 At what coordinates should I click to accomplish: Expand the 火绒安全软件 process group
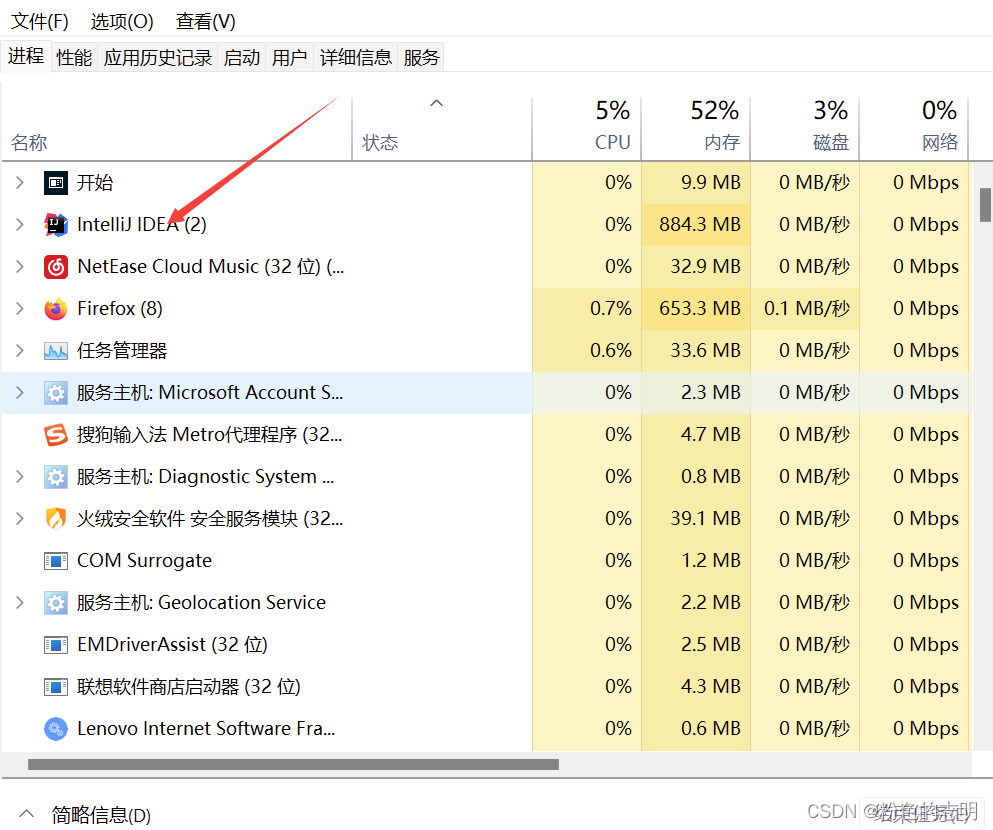click(20, 519)
